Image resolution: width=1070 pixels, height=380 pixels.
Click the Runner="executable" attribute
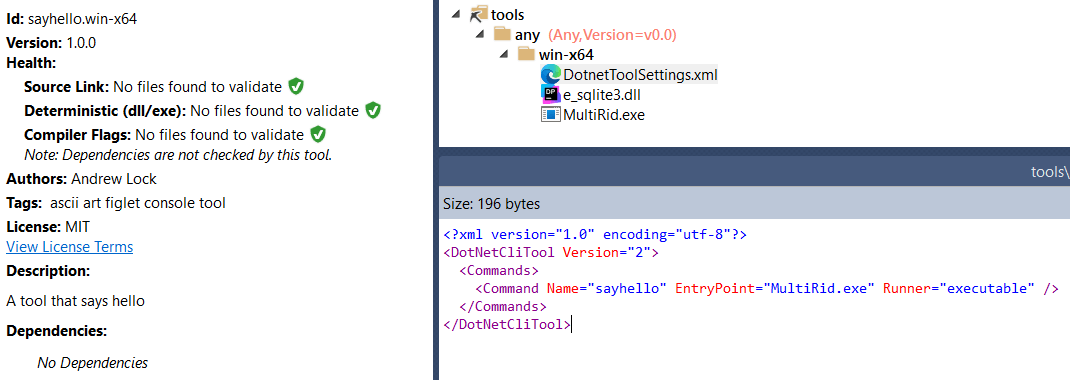tap(959, 288)
